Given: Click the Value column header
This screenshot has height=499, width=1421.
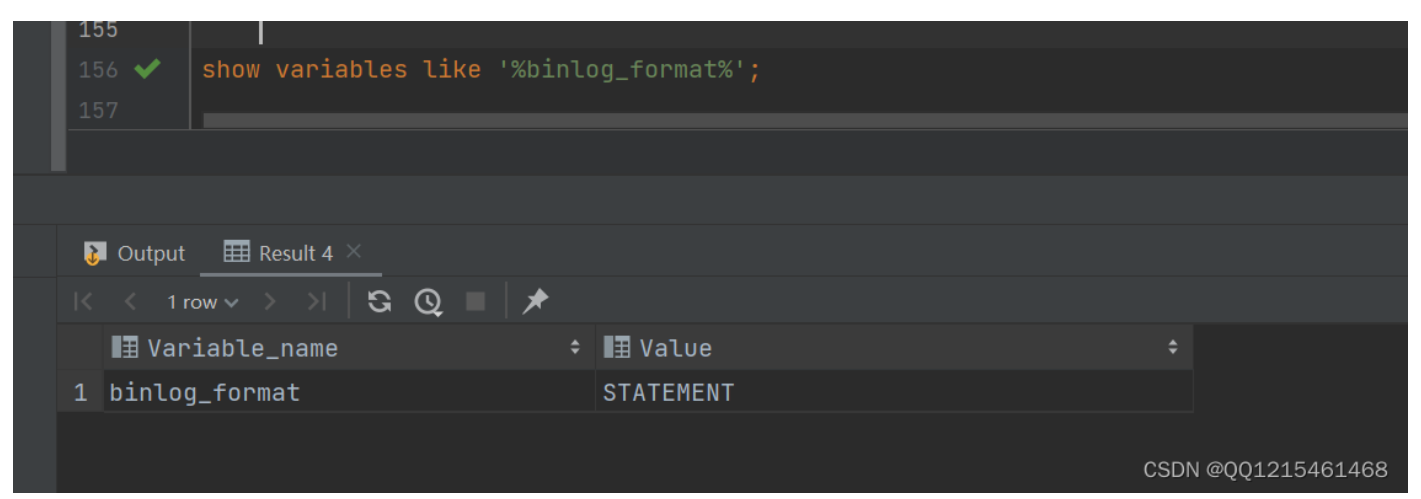Looking at the screenshot, I should [x=675, y=348].
